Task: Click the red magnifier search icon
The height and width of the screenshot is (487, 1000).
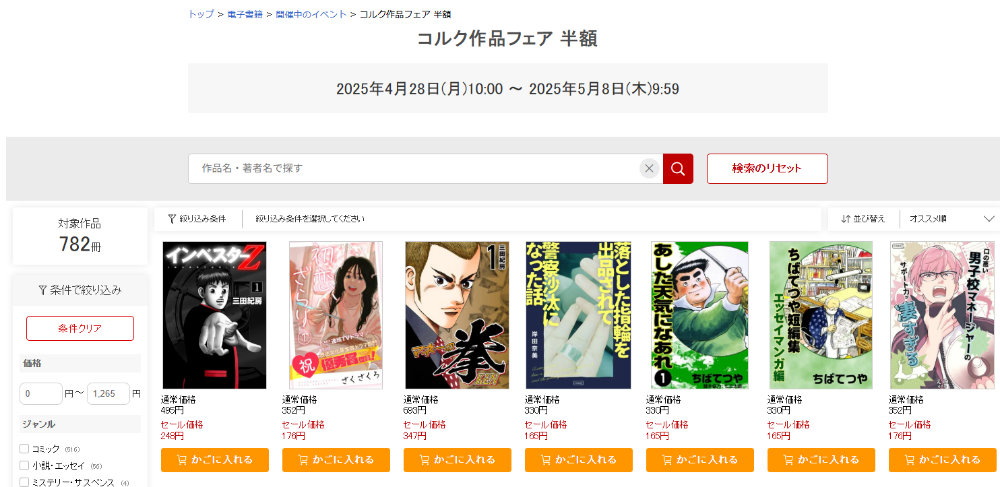Action: (677, 169)
